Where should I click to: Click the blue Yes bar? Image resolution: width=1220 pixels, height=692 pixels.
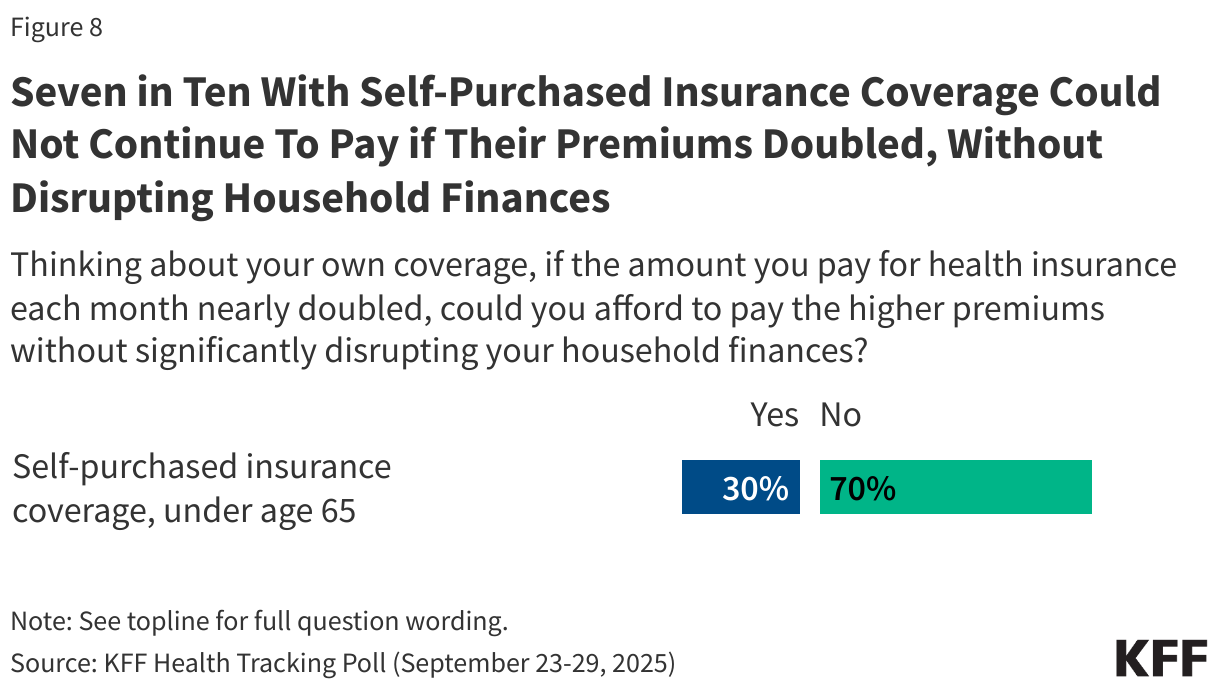coord(740,487)
